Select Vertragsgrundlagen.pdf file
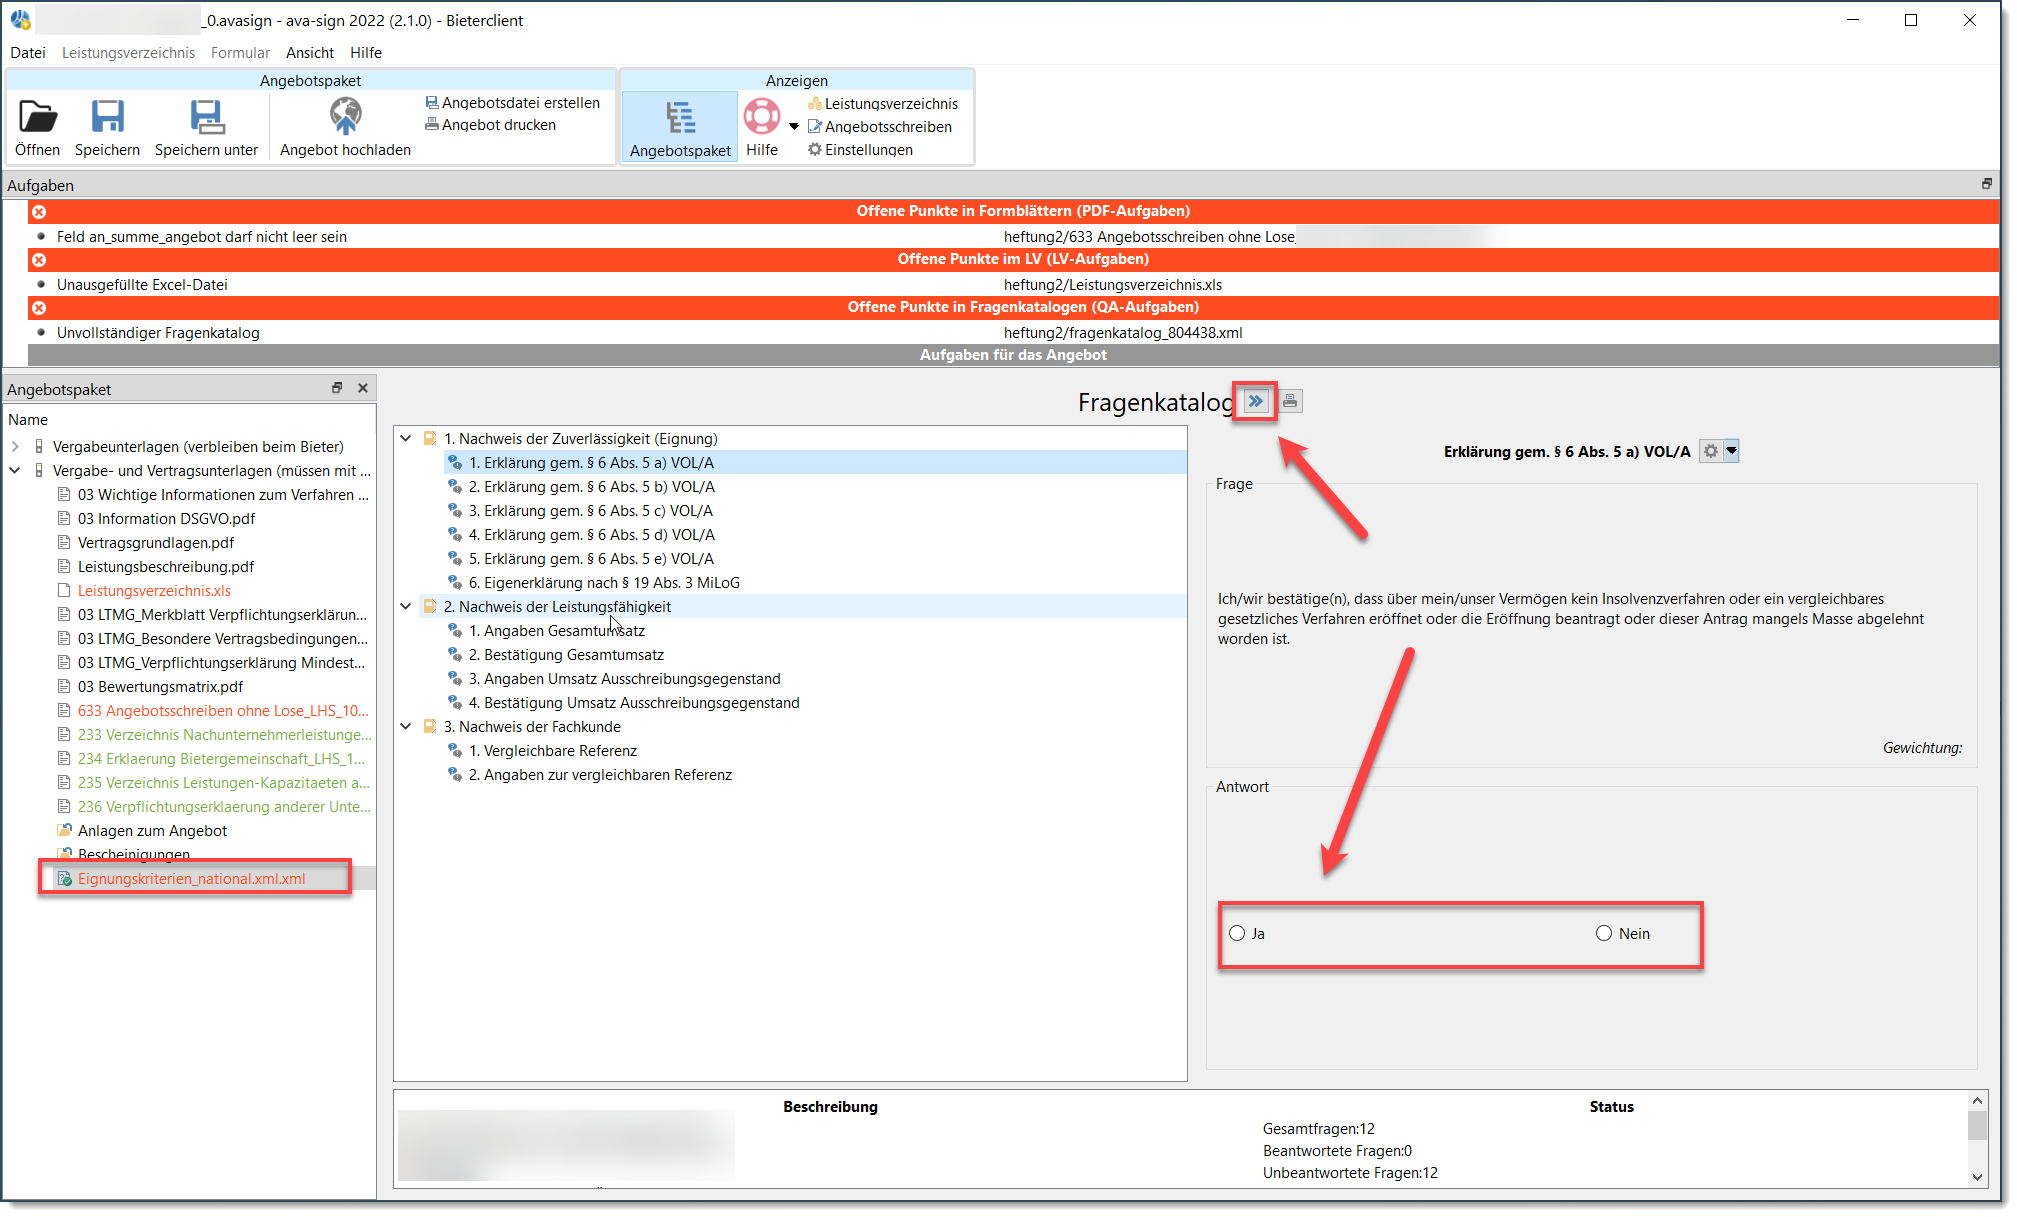The image size is (2017, 1217). (156, 543)
